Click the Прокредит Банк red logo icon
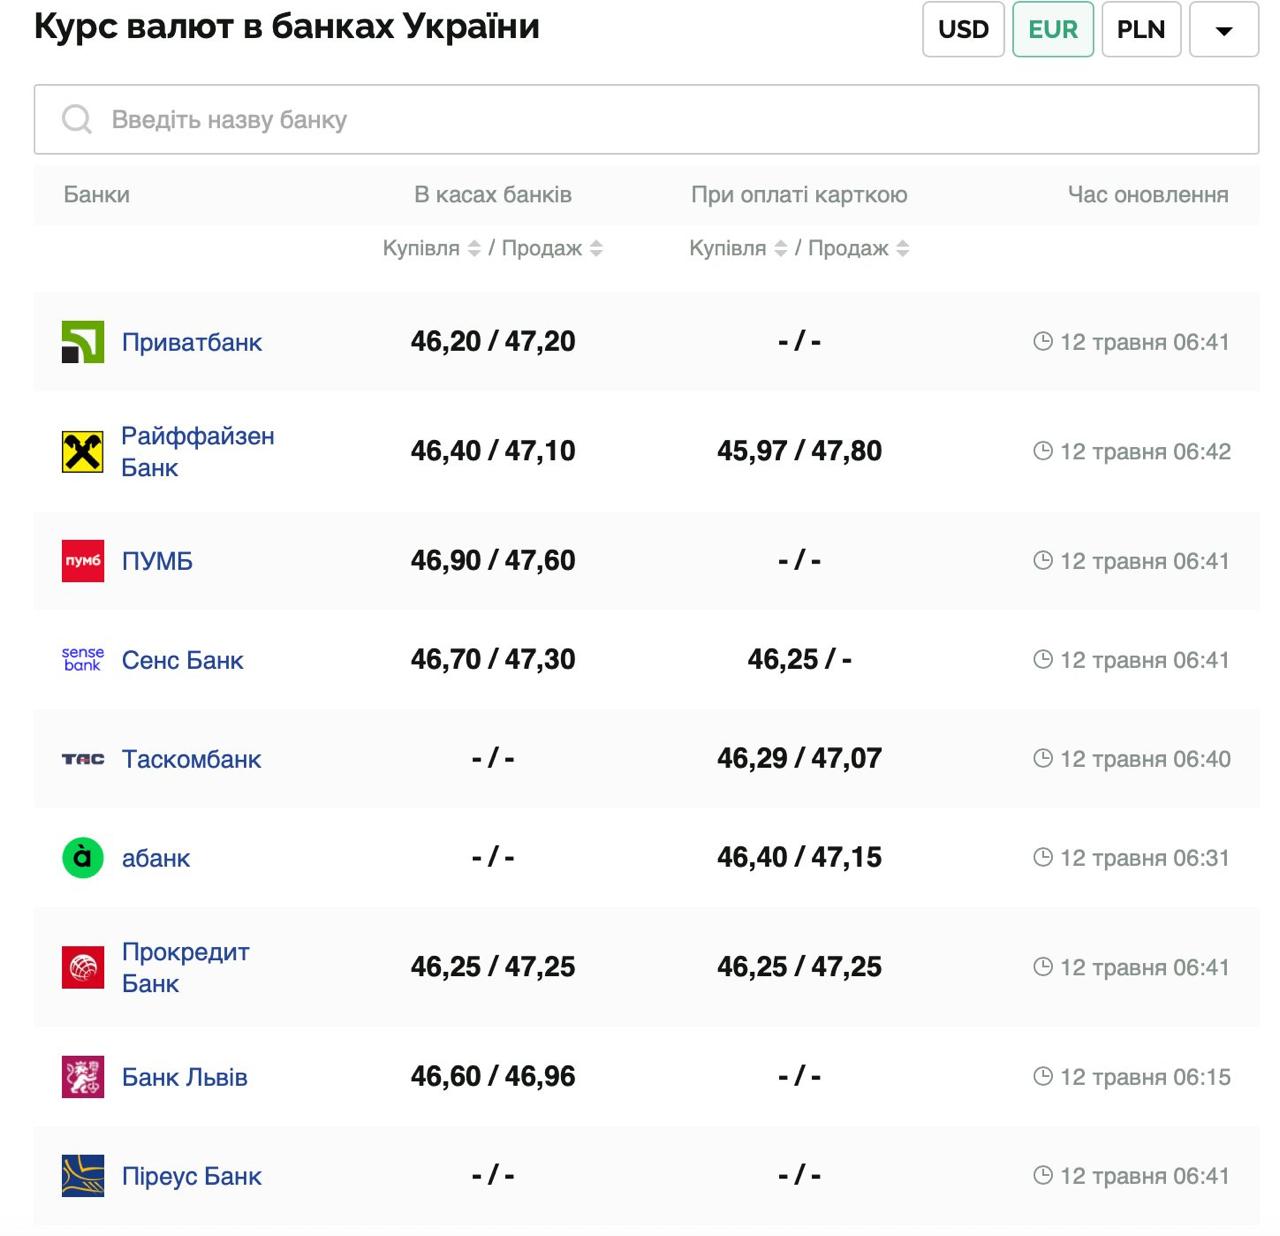The height and width of the screenshot is (1236, 1280). click(83, 967)
